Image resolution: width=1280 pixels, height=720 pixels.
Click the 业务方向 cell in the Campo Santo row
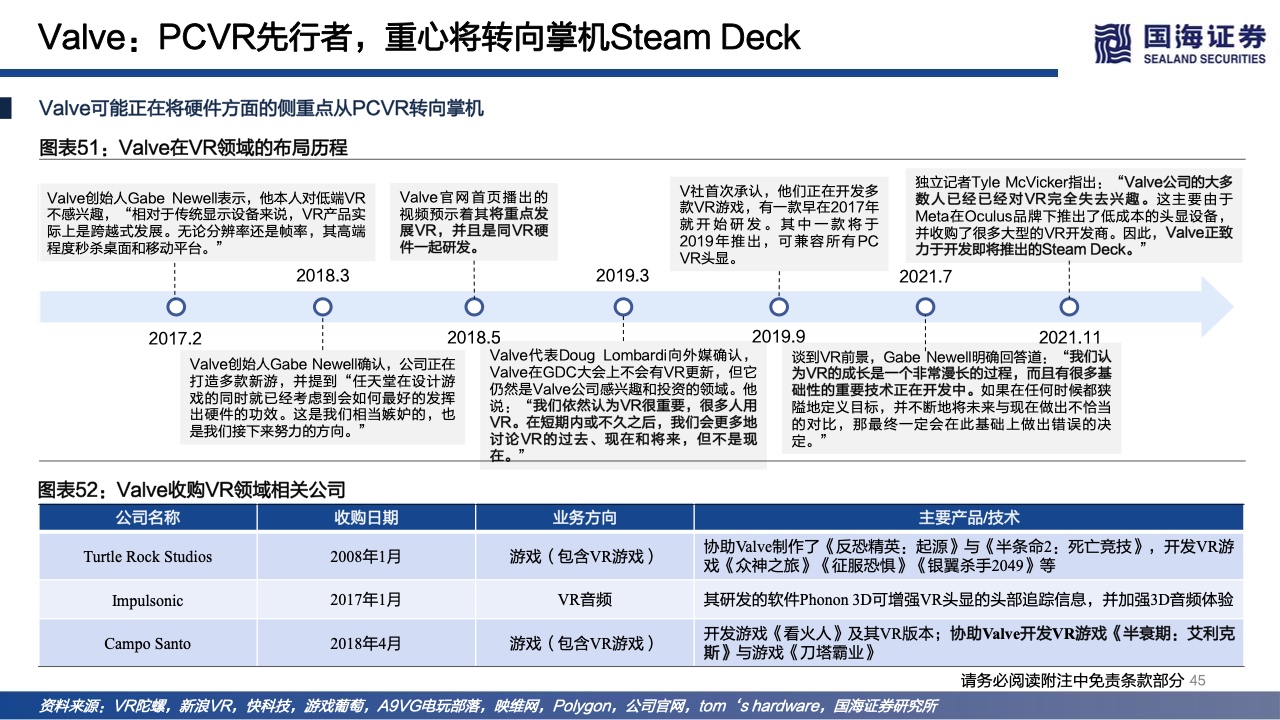click(x=585, y=643)
